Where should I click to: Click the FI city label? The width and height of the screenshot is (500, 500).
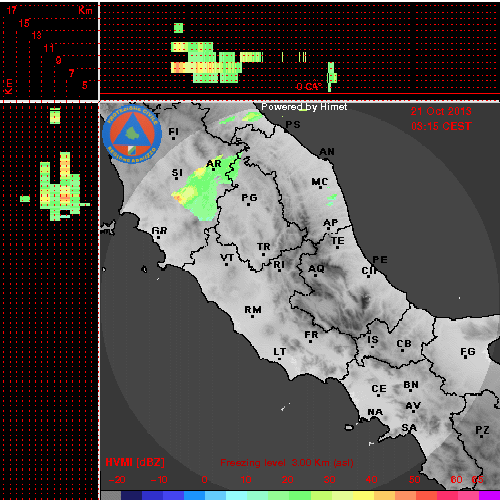pyautogui.click(x=173, y=132)
